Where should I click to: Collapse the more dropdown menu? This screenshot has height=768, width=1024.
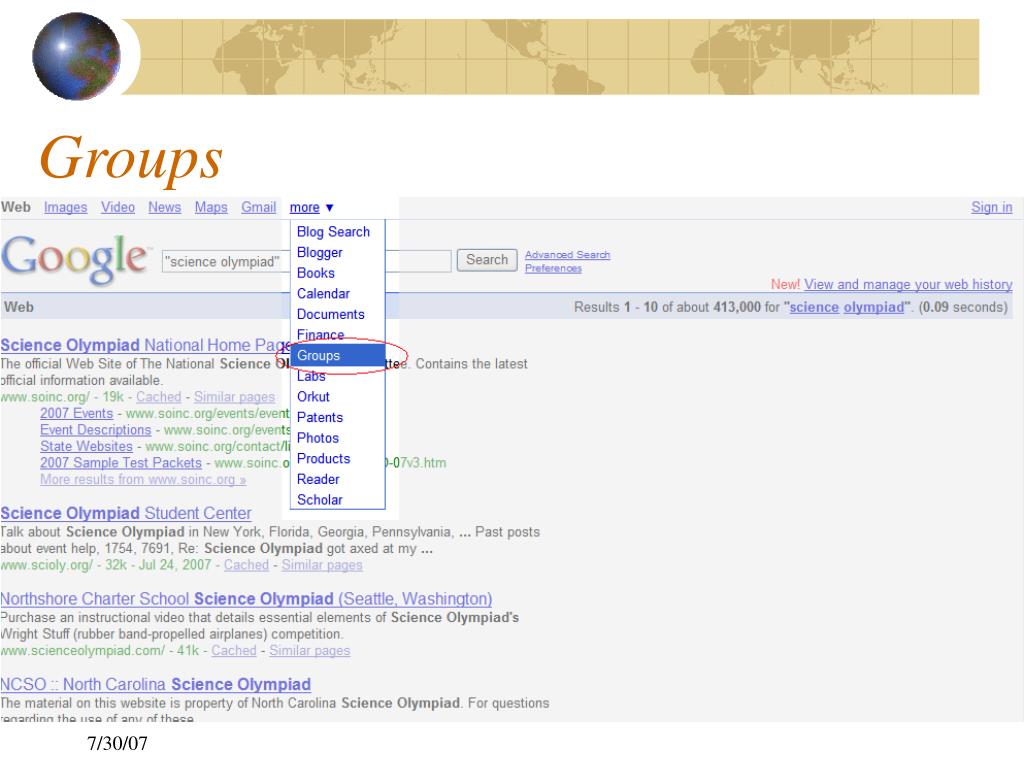click(312, 207)
